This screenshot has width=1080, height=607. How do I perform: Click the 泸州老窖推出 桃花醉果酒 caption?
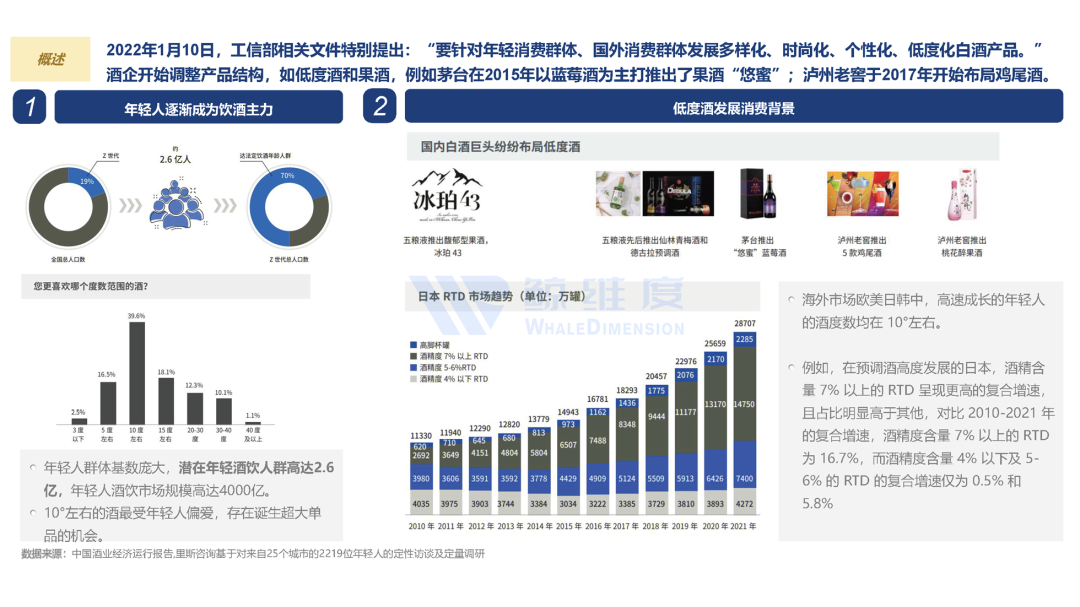(962, 247)
